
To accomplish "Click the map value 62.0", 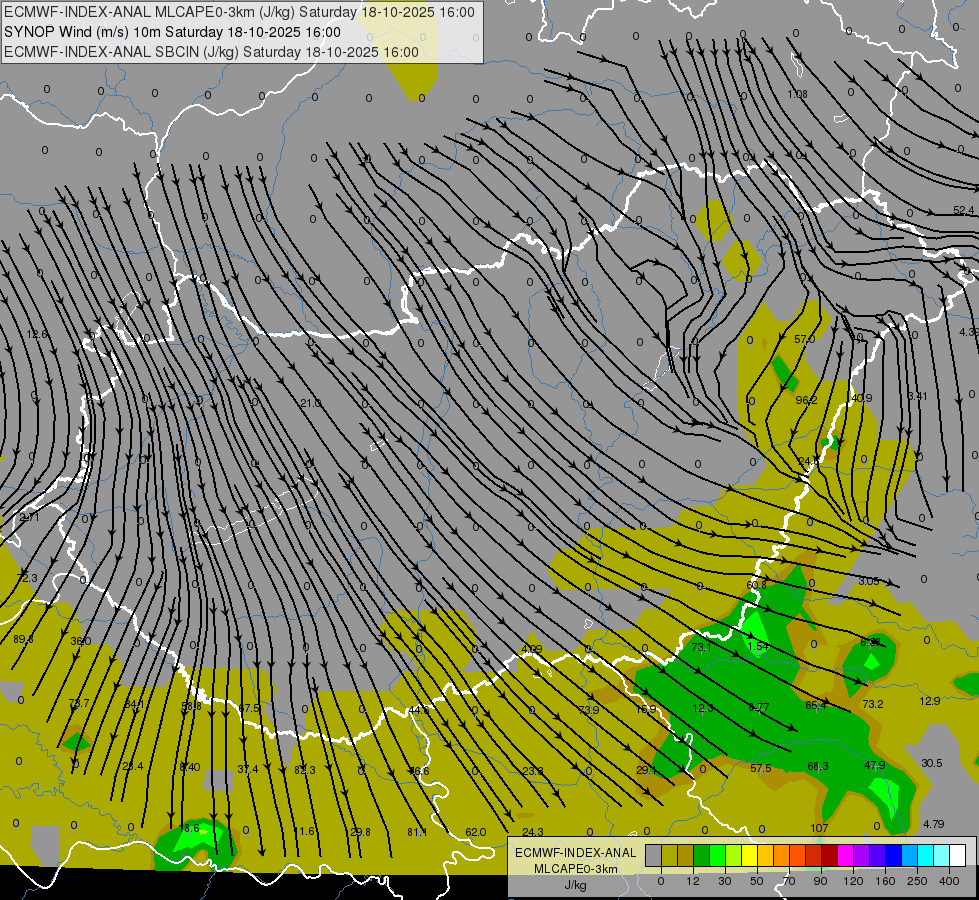I will pos(476,832).
